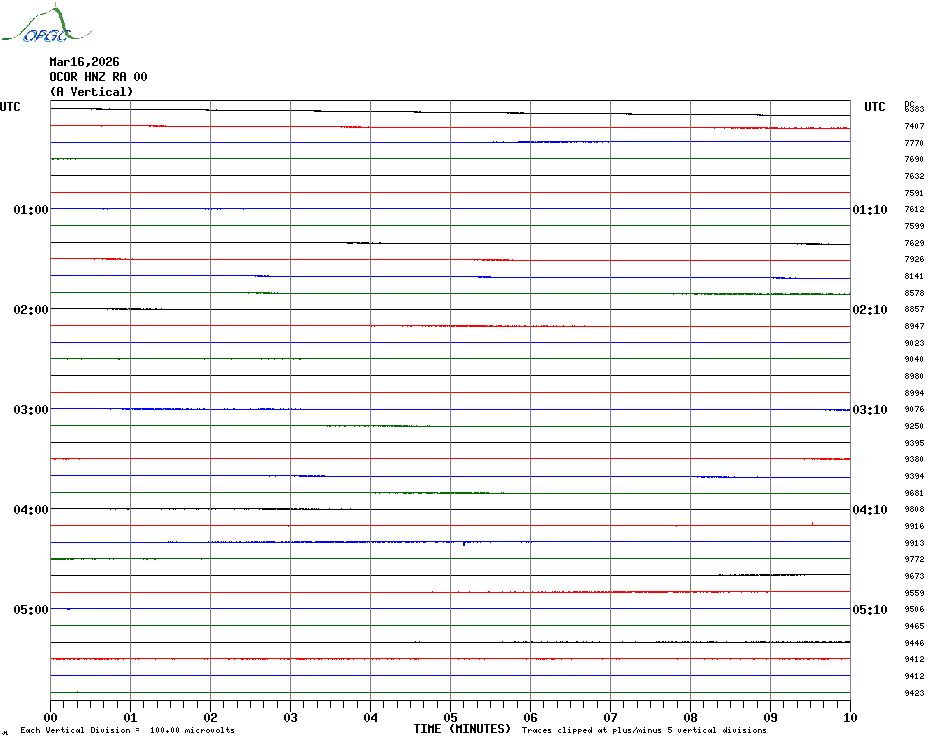Select the 04:10 label on right side
Image resolution: width=930 pixels, height=744 pixels.
tap(869, 510)
